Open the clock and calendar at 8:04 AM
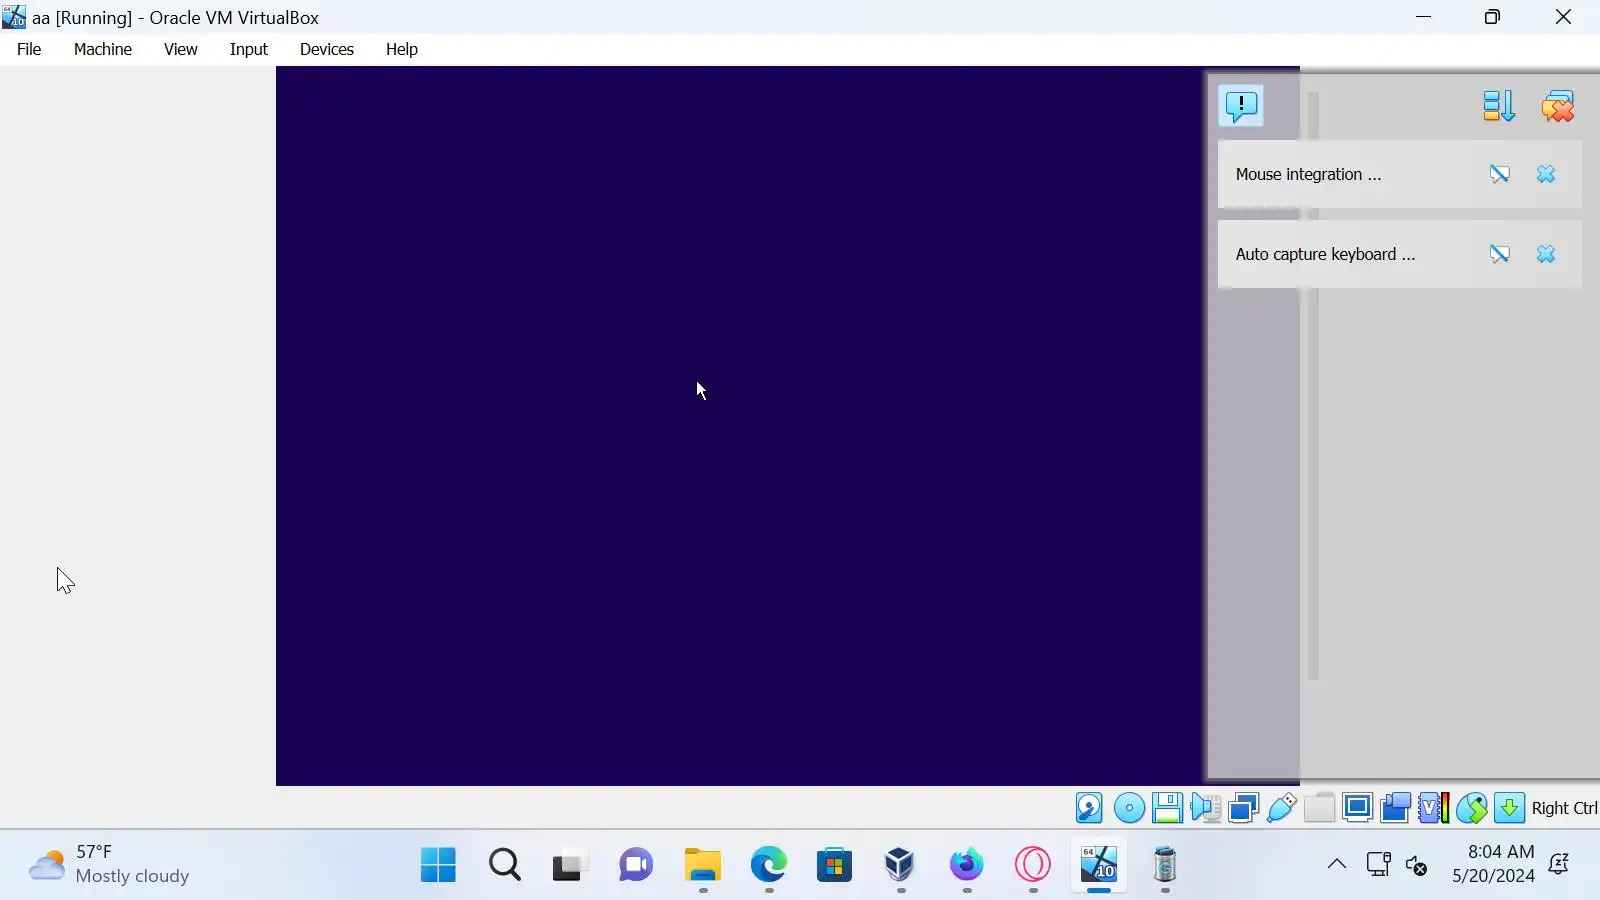The image size is (1600, 900). [1494, 864]
